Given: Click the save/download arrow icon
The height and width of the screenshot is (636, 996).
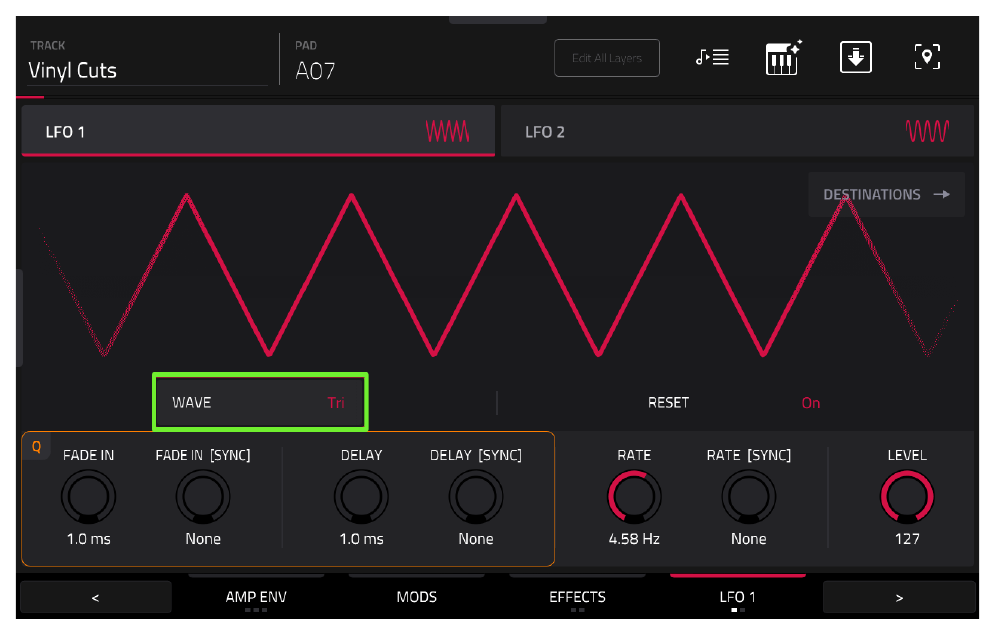Looking at the screenshot, I should 856,57.
